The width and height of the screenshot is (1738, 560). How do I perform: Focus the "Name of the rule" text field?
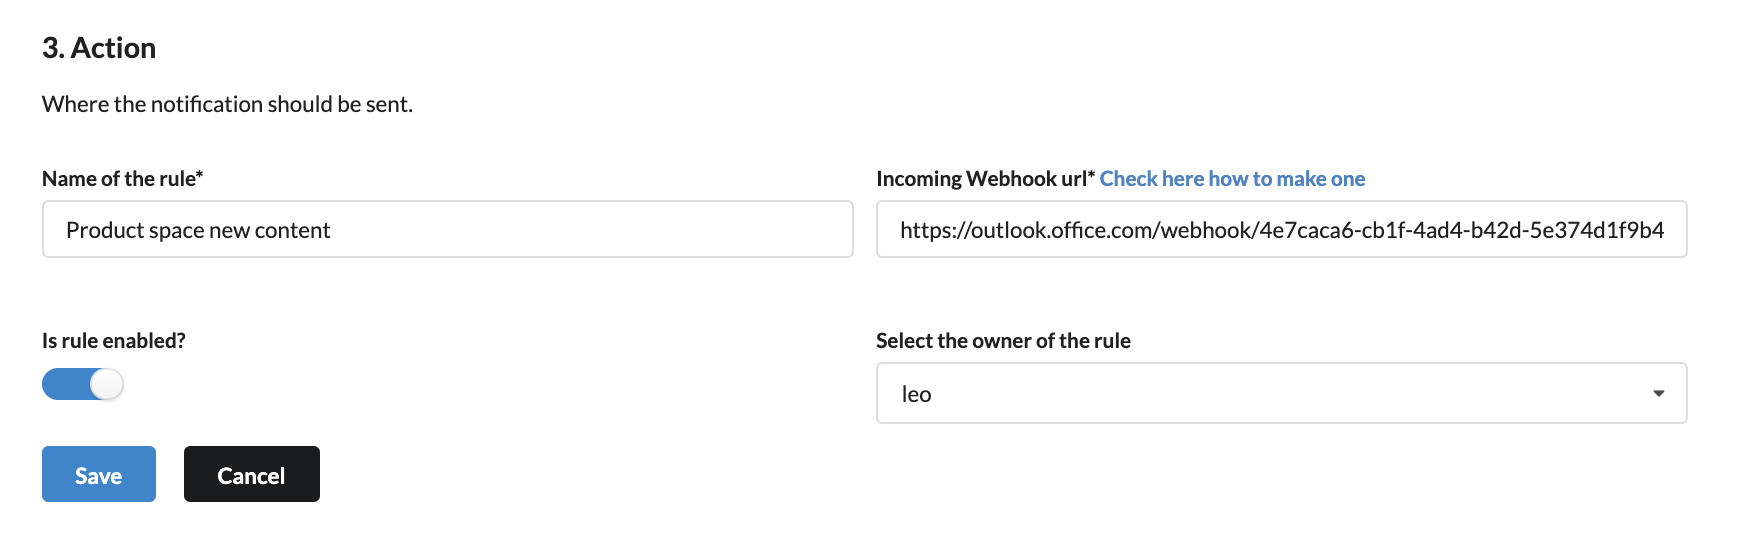point(447,230)
